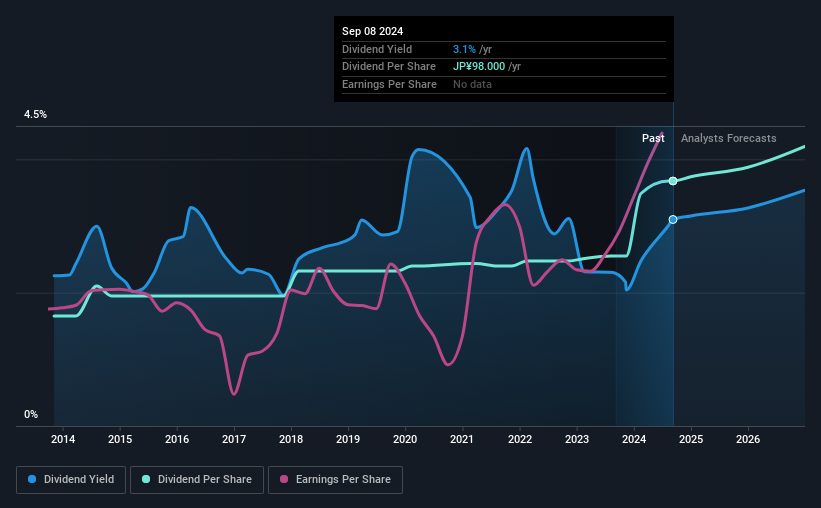Click the blue Dividend Yield legend dot

pos(32,479)
